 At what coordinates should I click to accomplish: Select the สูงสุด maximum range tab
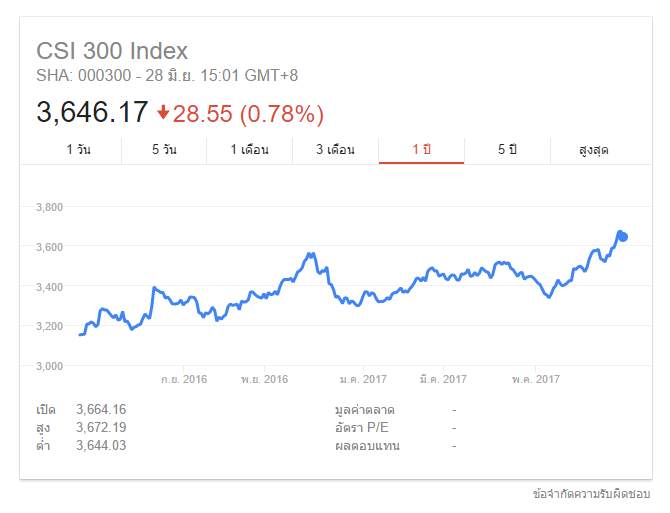594,150
